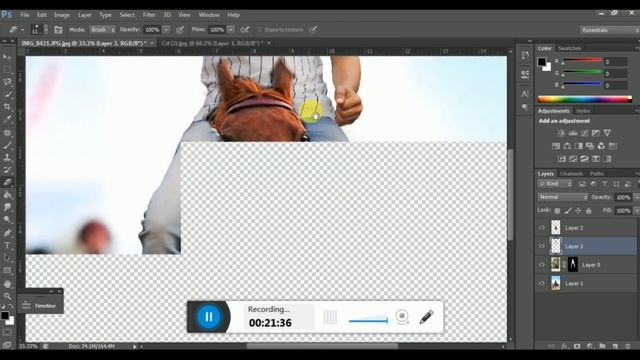The width and height of the screenshot is (640, 360).
Task: Select the Zoom tool
Action: point(7,296)
